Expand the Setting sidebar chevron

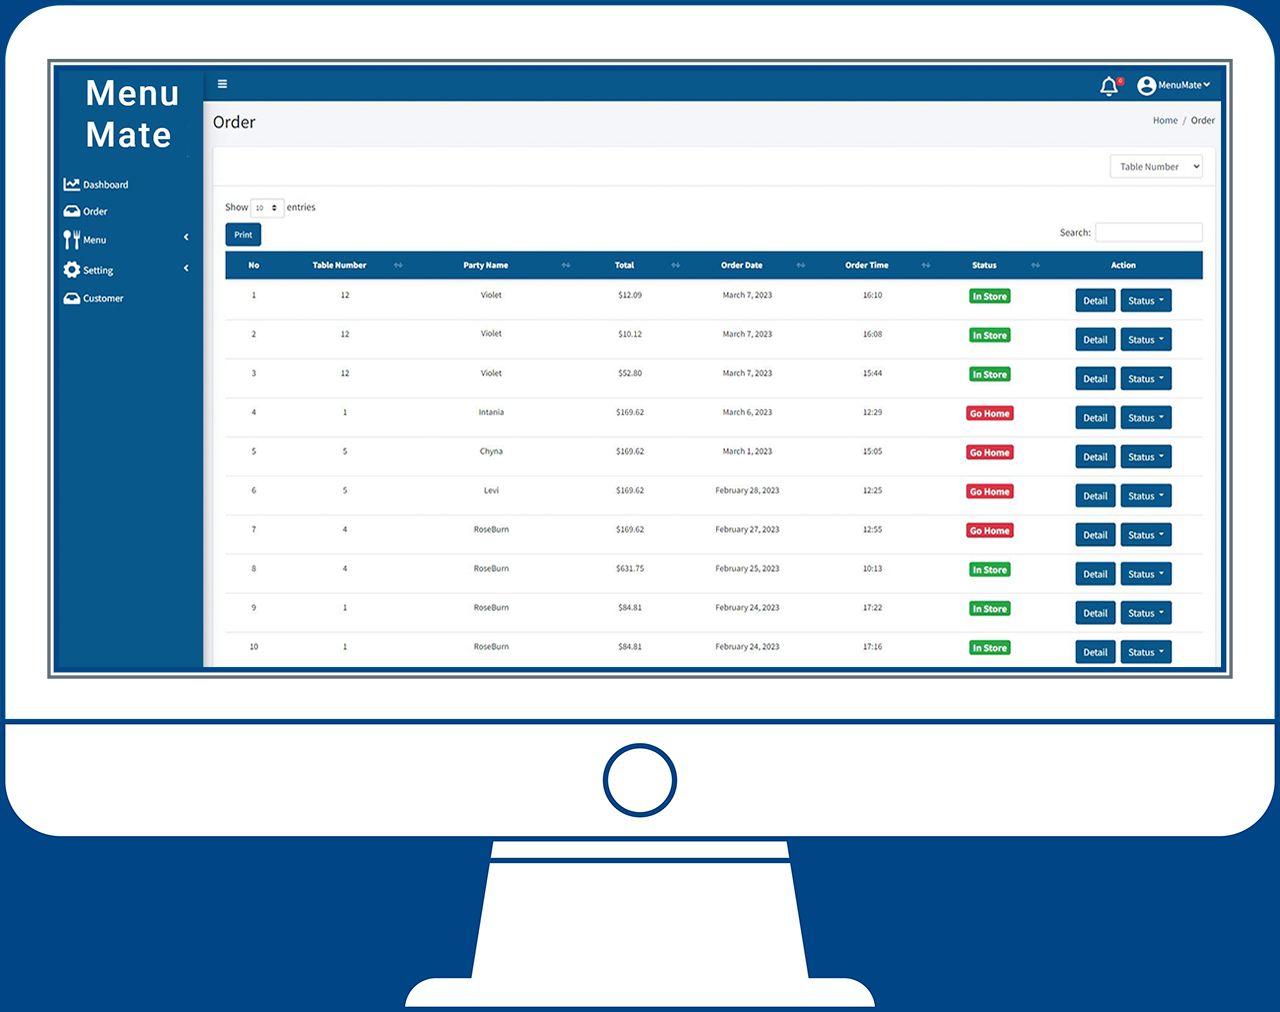point(186,268)
